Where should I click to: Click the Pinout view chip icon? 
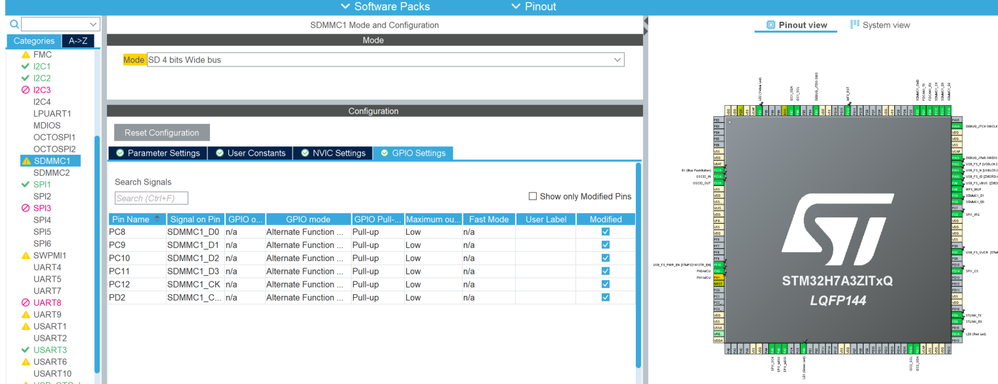(771, 25)
